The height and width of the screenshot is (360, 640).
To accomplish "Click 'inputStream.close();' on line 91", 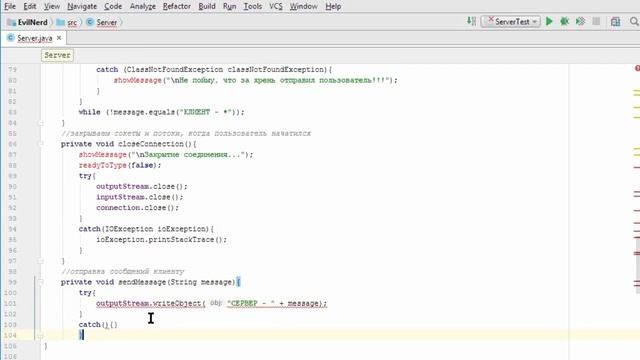I will tap(140, 197).
